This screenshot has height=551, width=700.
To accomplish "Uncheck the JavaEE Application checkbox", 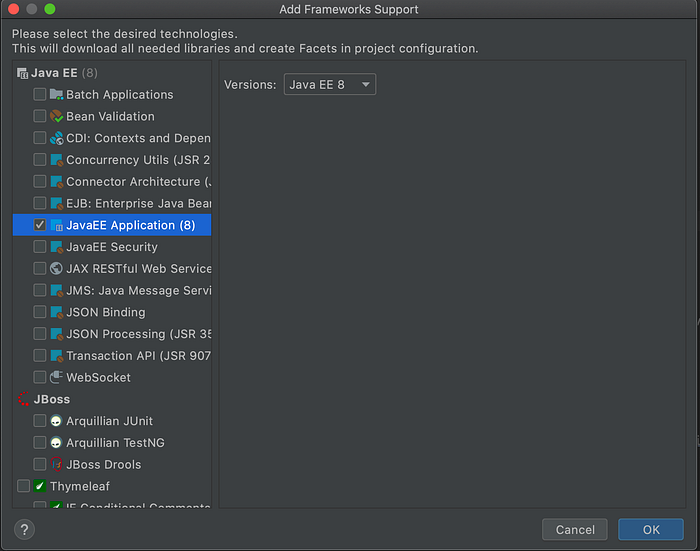I will point(40,225).
